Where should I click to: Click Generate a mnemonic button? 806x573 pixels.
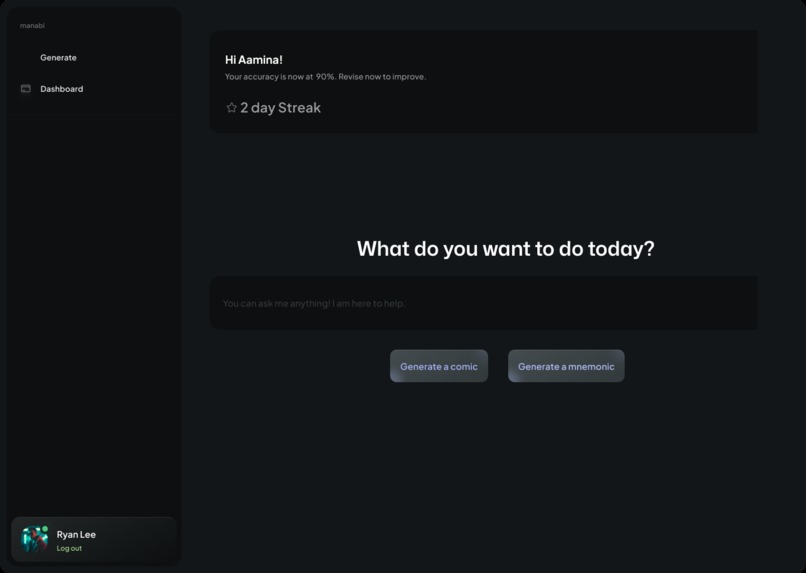pos(566,366)
